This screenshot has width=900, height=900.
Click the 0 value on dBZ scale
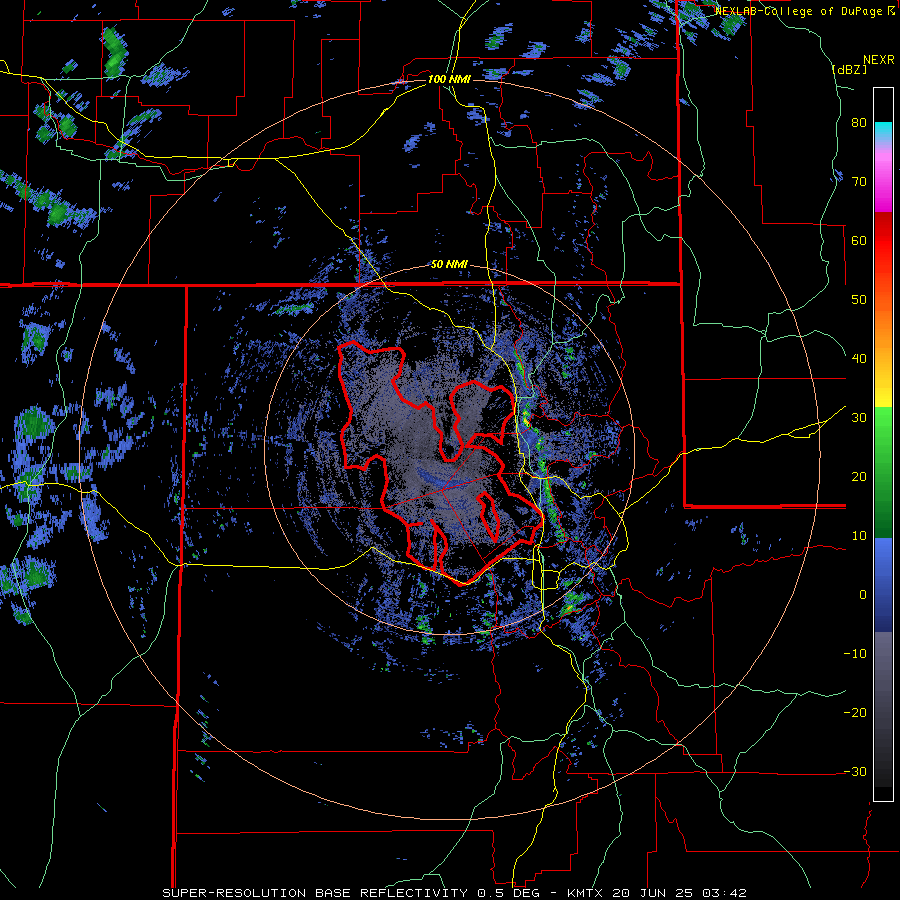coord(863,595)
